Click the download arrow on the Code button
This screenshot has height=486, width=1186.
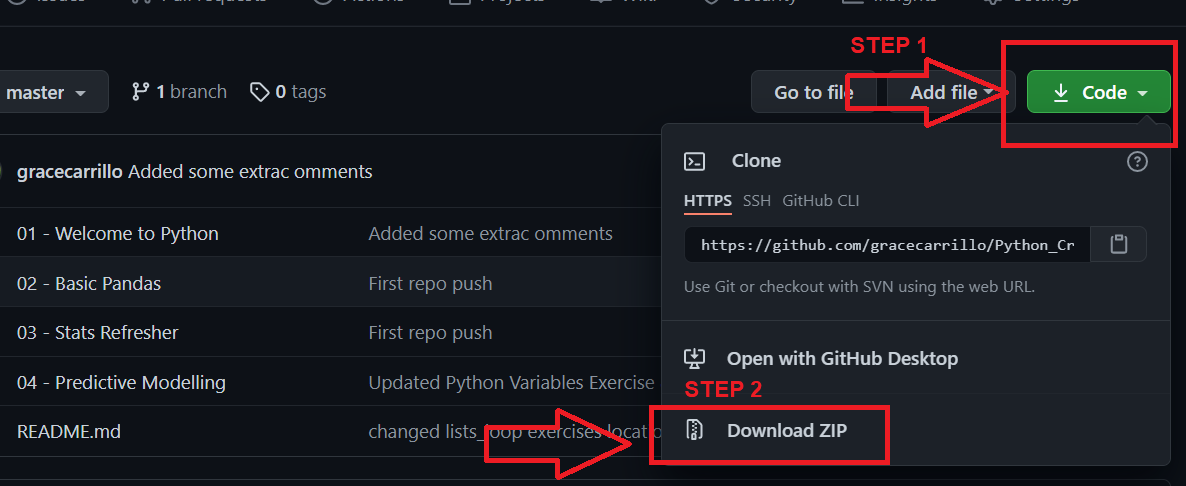[1061, 93]
